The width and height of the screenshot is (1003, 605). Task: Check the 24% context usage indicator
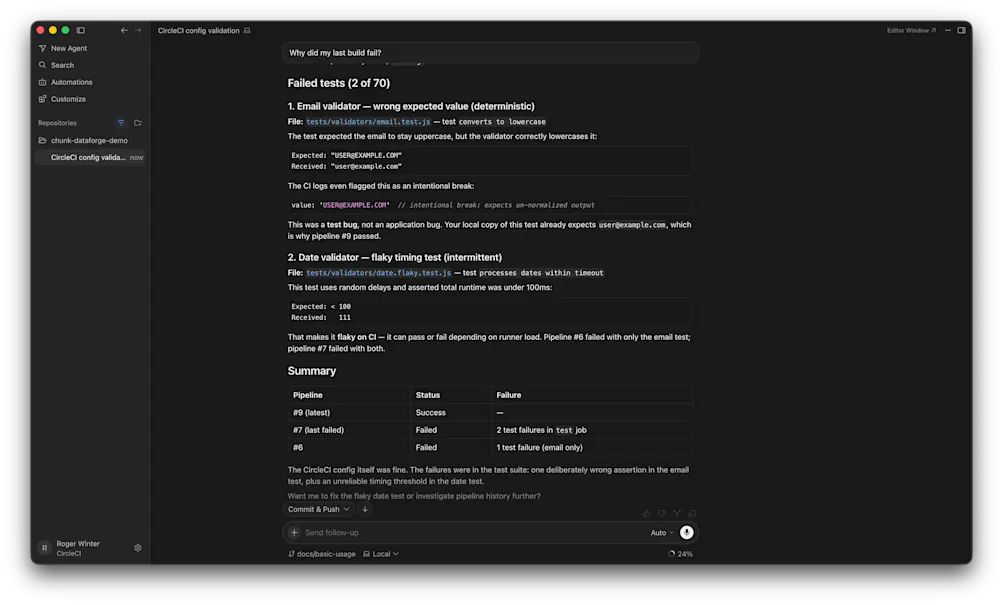681,554
